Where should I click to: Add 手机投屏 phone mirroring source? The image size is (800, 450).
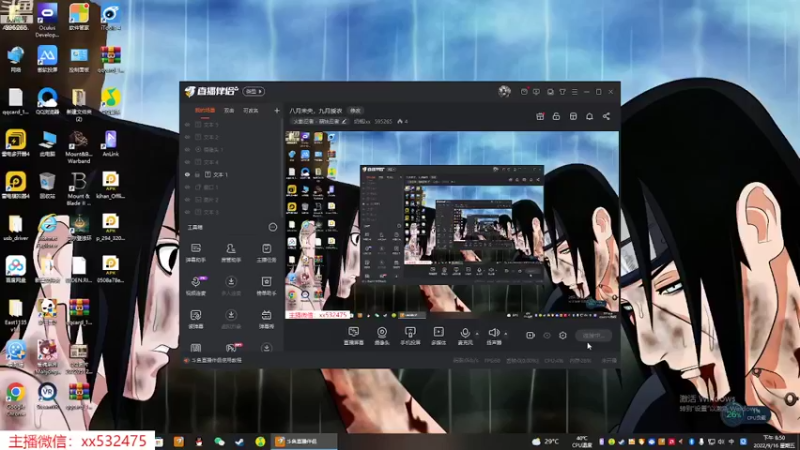pos(410,336)
